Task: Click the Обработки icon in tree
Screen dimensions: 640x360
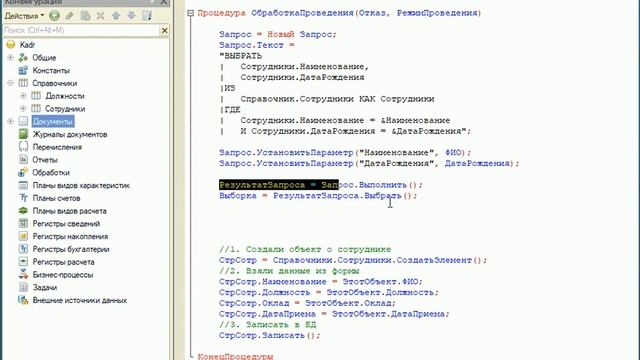Action: (x=23, y=172)
